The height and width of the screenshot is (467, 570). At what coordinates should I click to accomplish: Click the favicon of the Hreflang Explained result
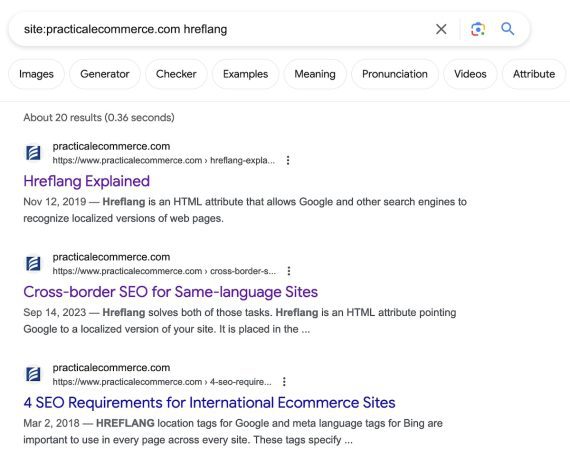[x=33, y=153]
